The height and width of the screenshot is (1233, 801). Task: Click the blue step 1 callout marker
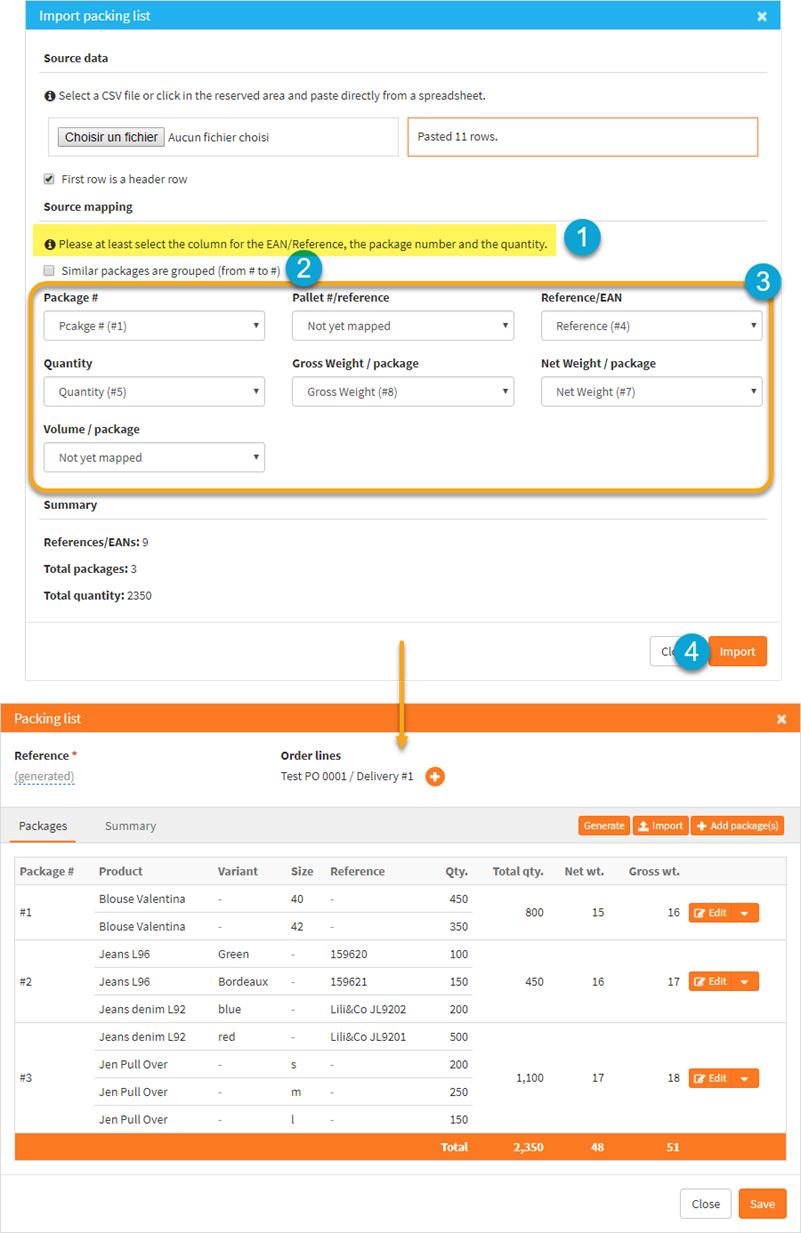(x=582, y=241)
